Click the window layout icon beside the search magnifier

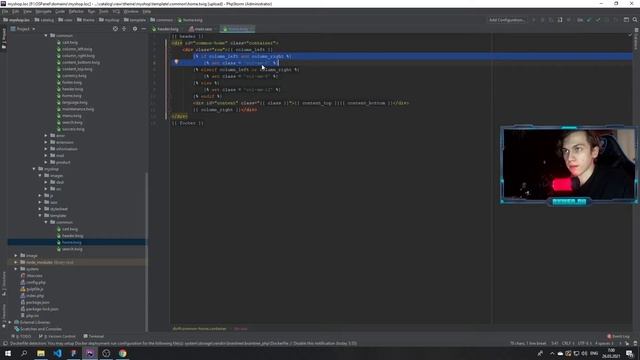626,20
